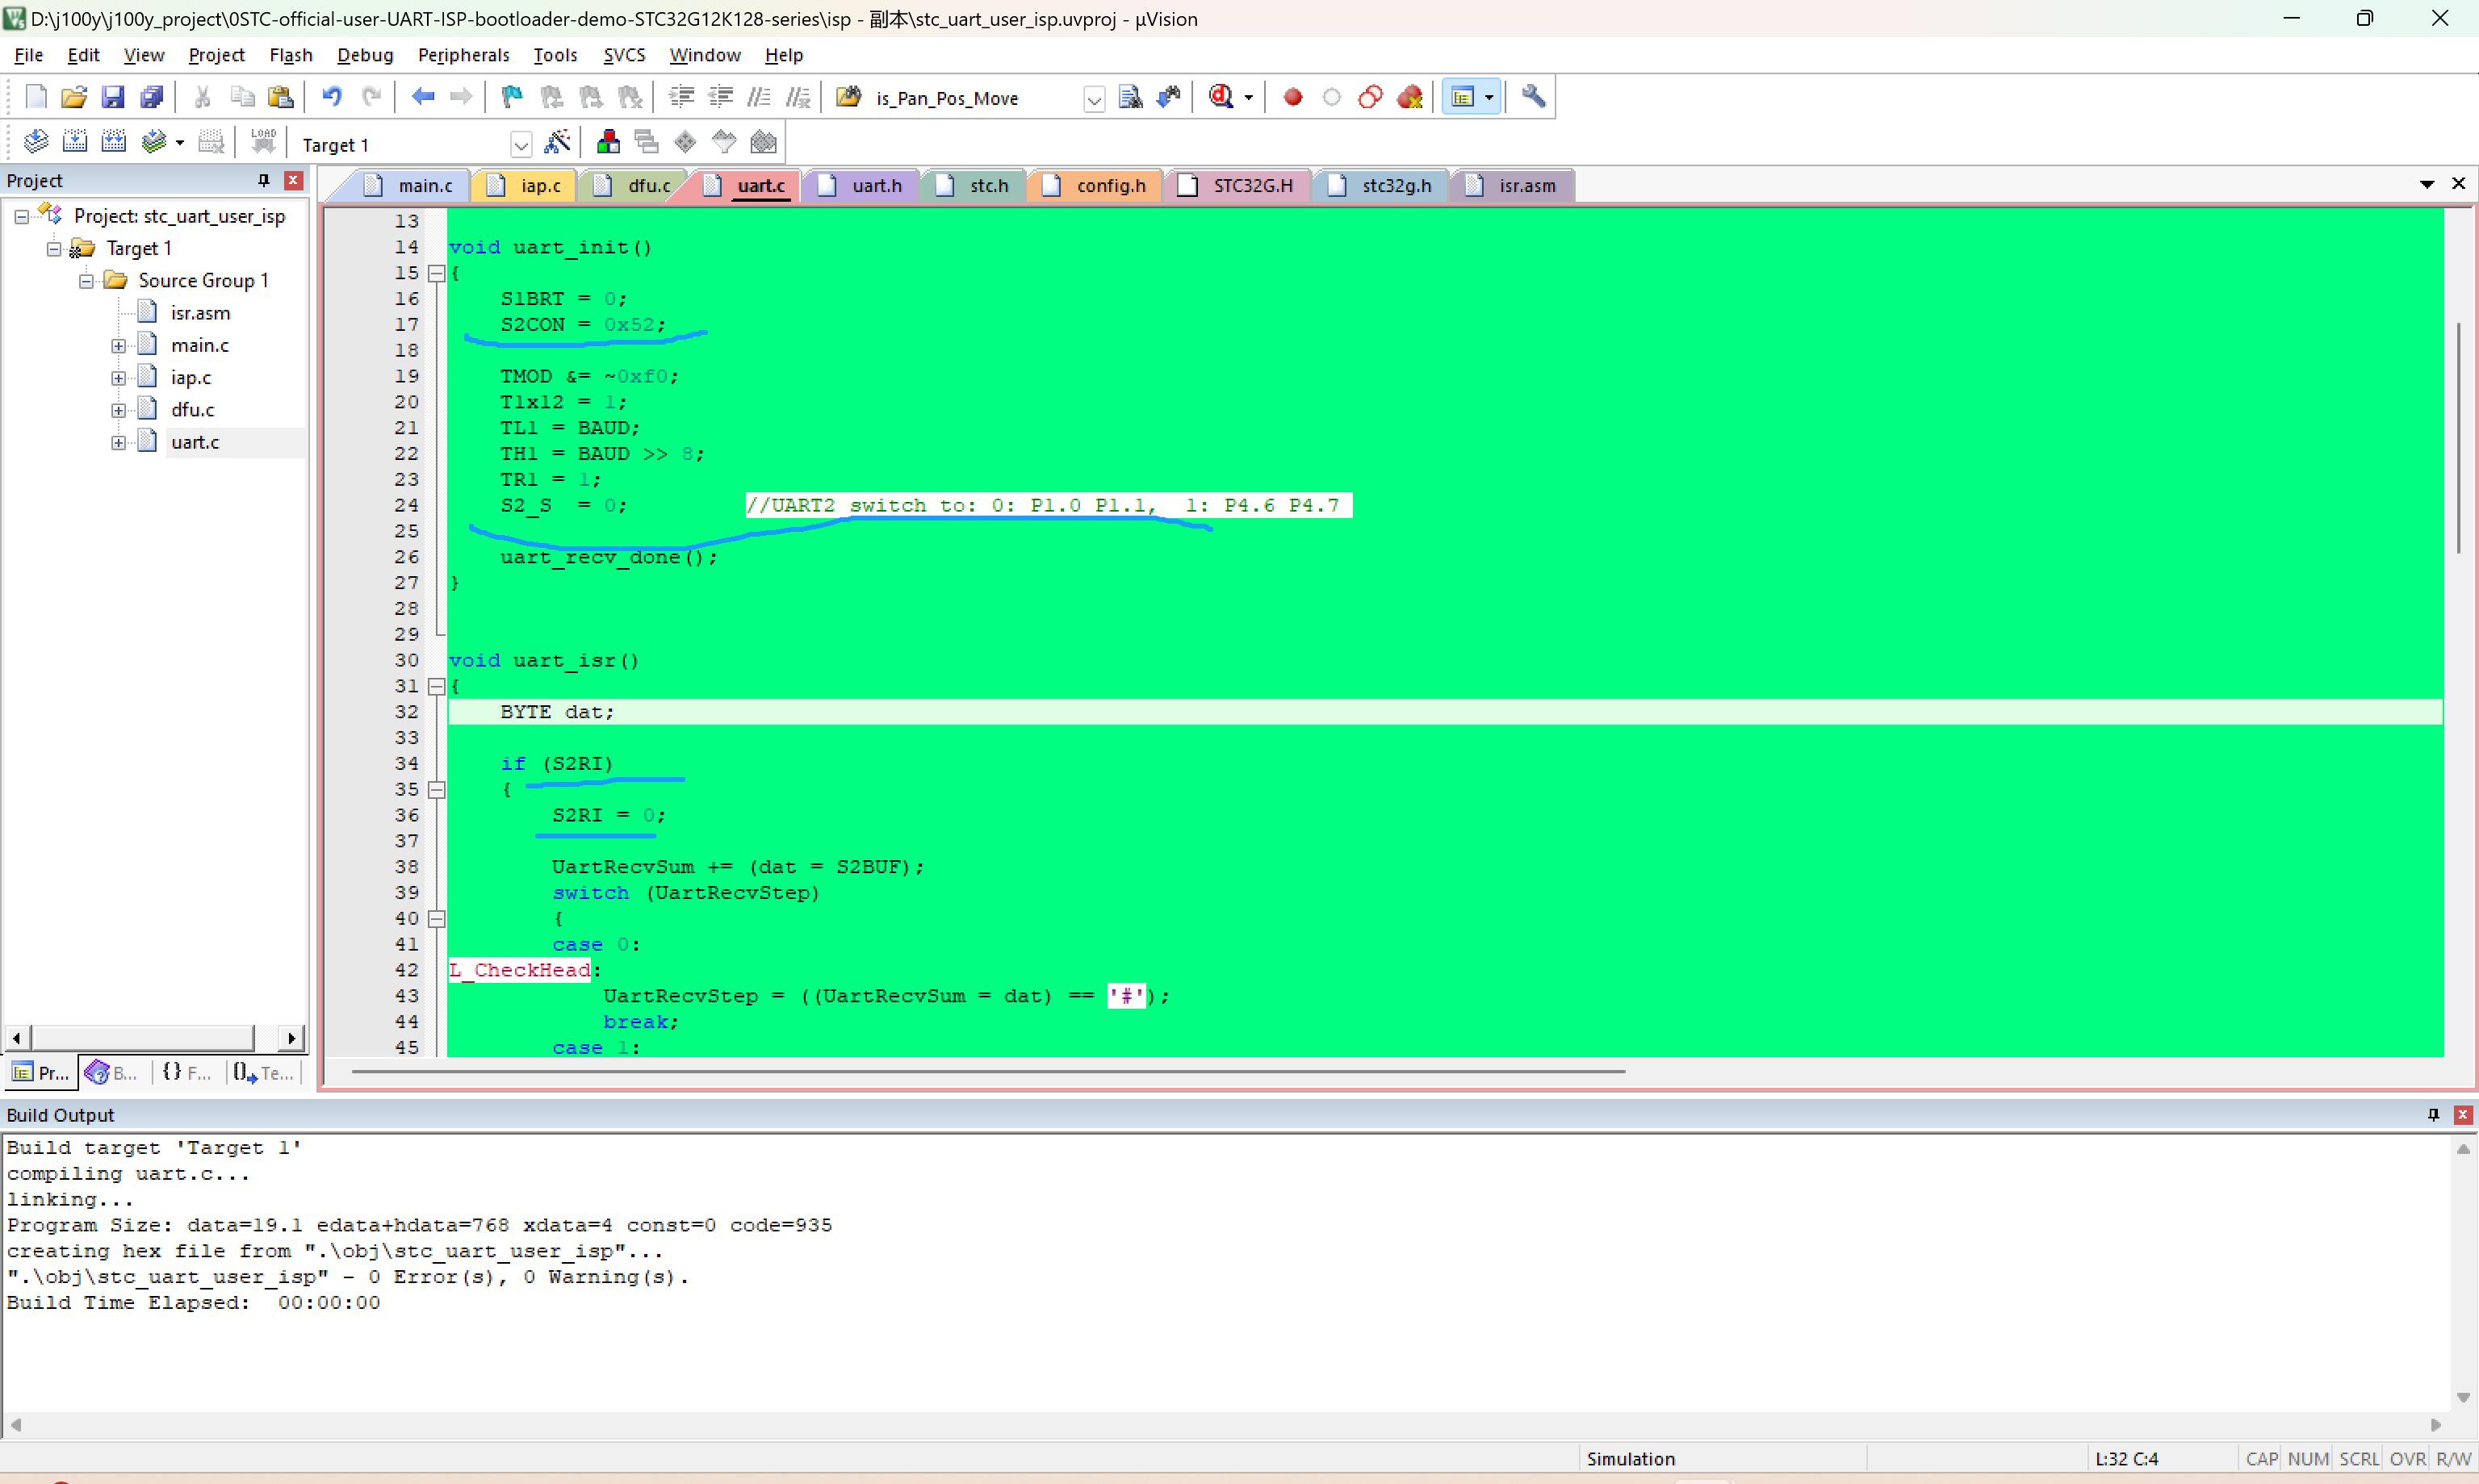Open the Peripherals menu
Image resolution: width=2479 pixels, height=1484 pixels.
click(x=463, y=55)
